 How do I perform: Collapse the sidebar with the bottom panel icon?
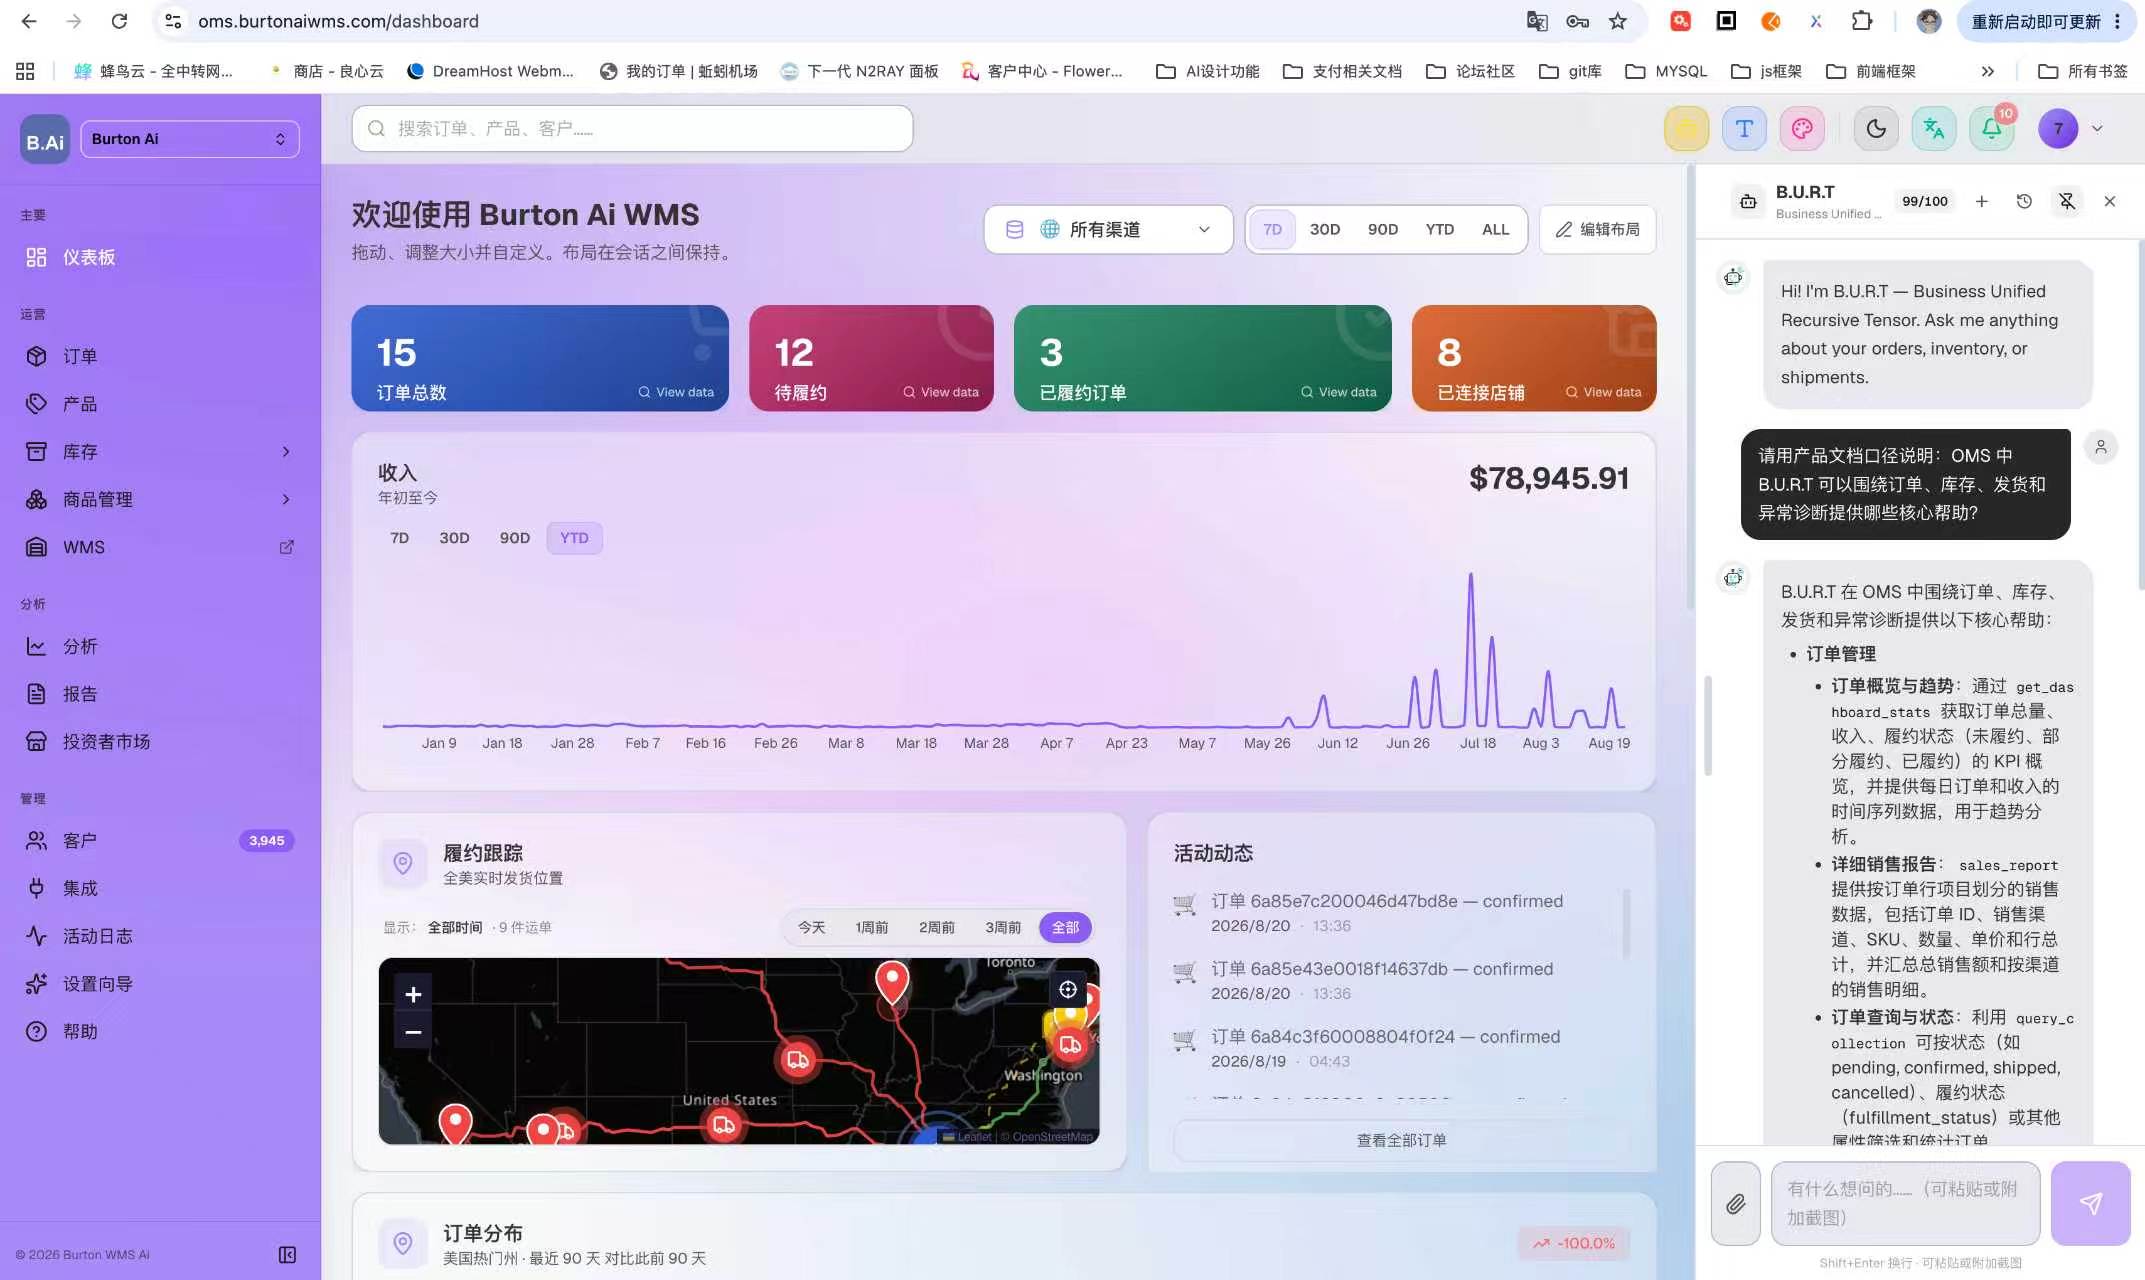(x=287, y=1255)
